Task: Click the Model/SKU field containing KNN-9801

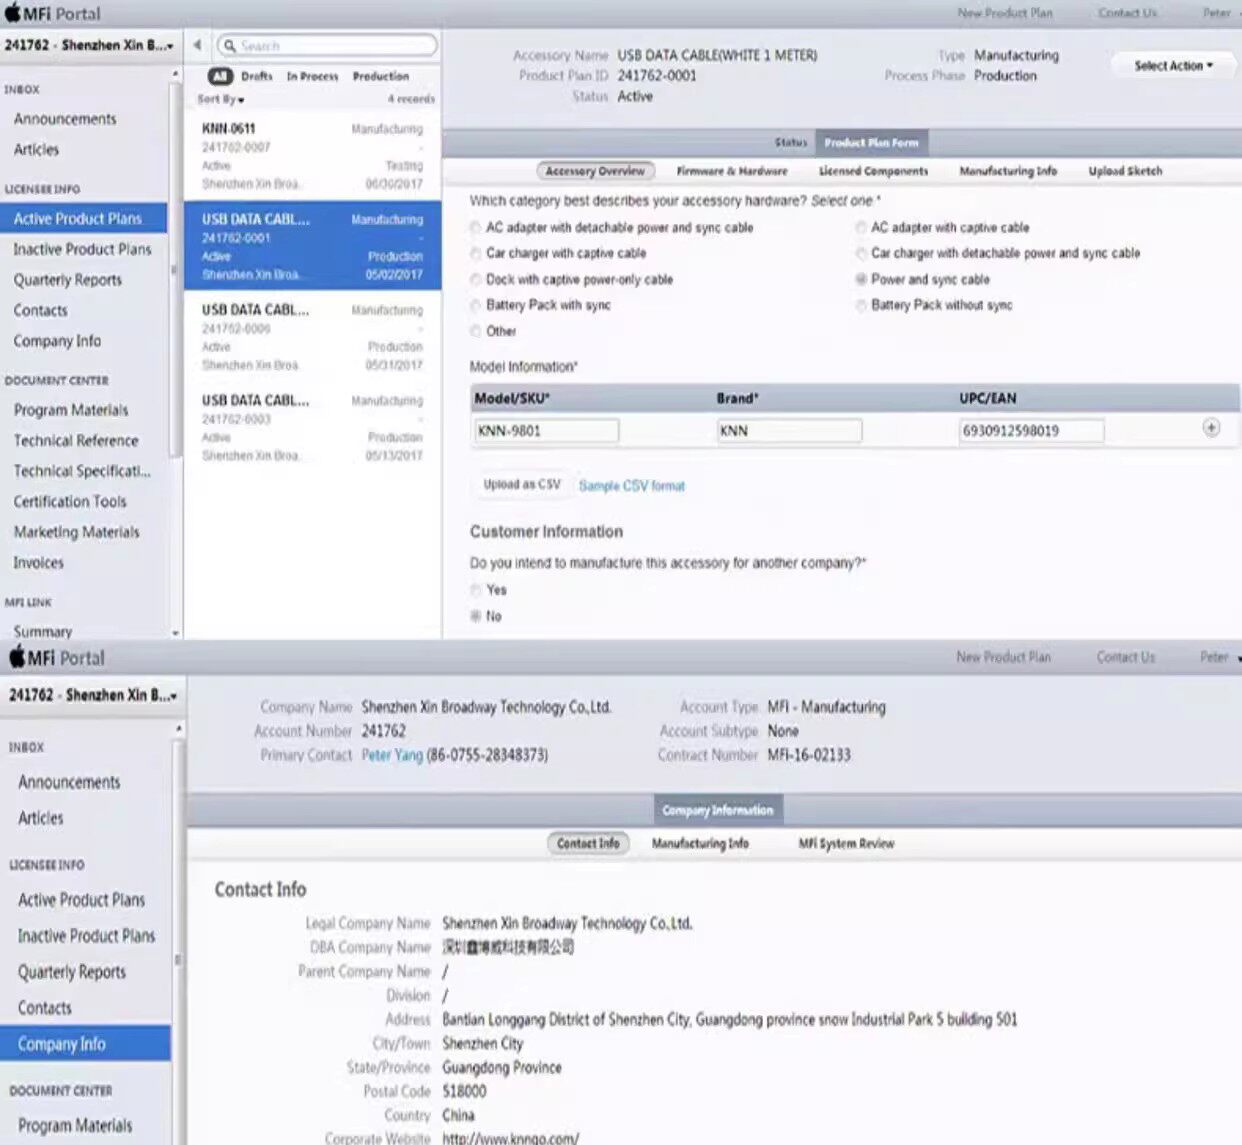Action: click(547, 431)
